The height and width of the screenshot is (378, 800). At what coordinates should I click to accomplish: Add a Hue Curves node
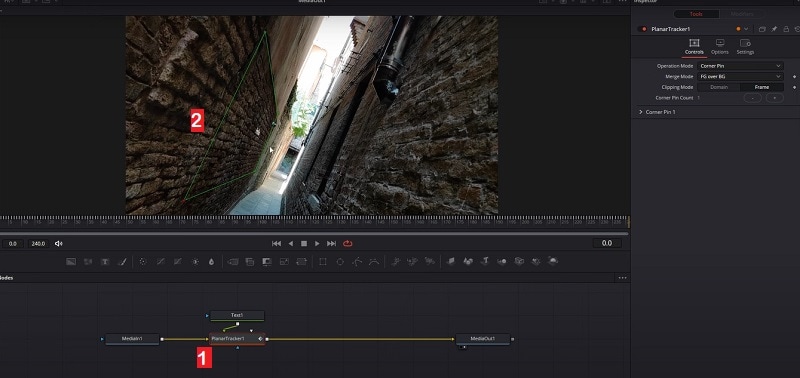tap(178, 261)
